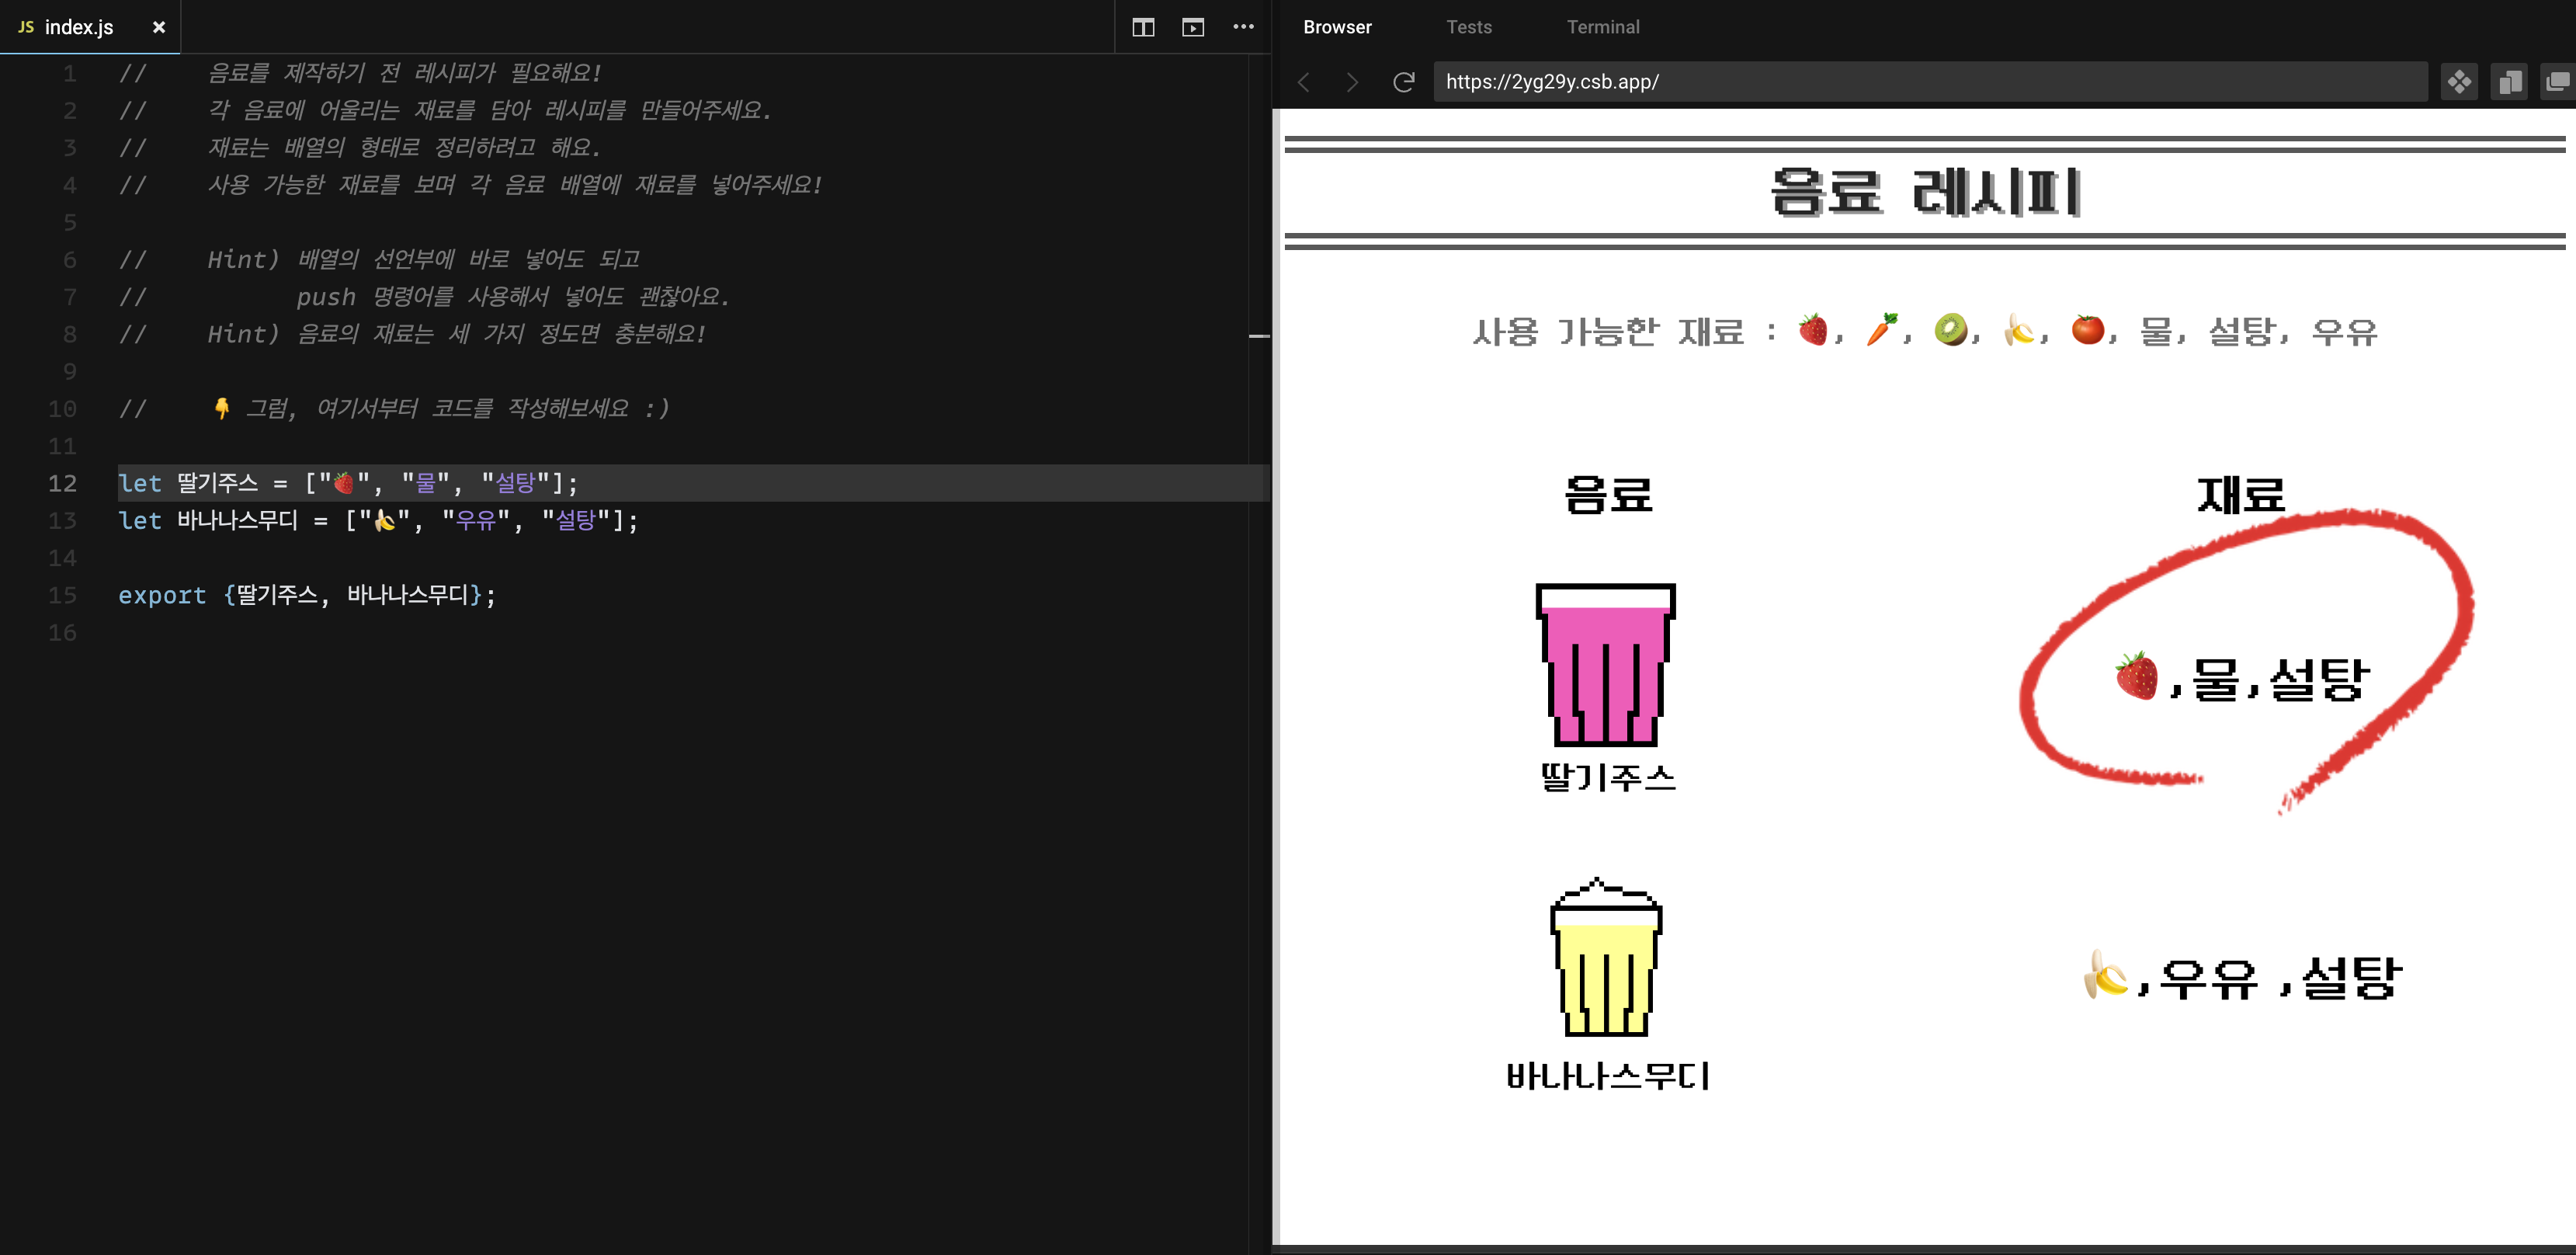Select the Browser tab
Image resolution: width=2576 pixels, height=1255 pixels.
(1337, 27)
